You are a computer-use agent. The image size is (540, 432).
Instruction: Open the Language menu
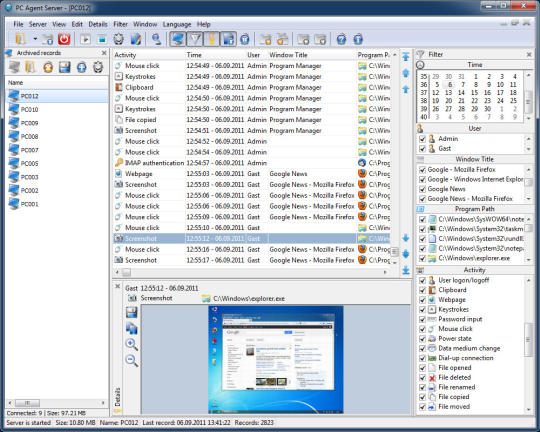coord(177,24)
